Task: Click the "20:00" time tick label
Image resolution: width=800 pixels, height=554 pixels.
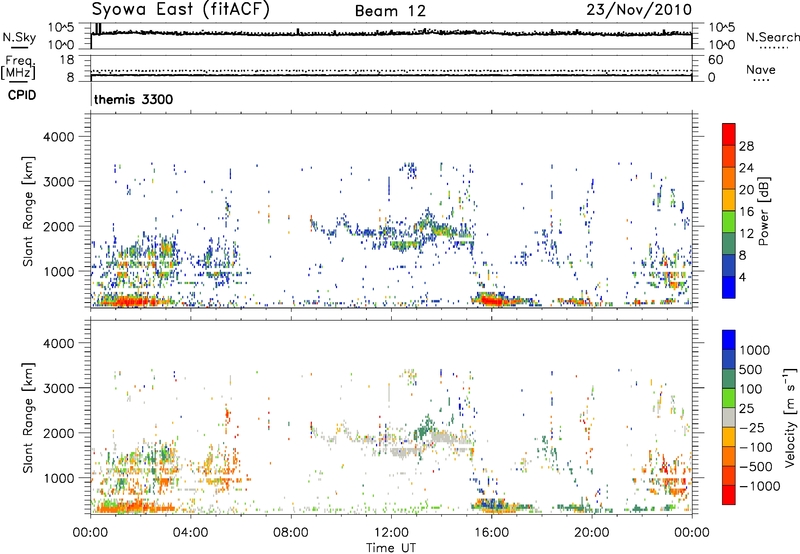Action: [592, 533]
